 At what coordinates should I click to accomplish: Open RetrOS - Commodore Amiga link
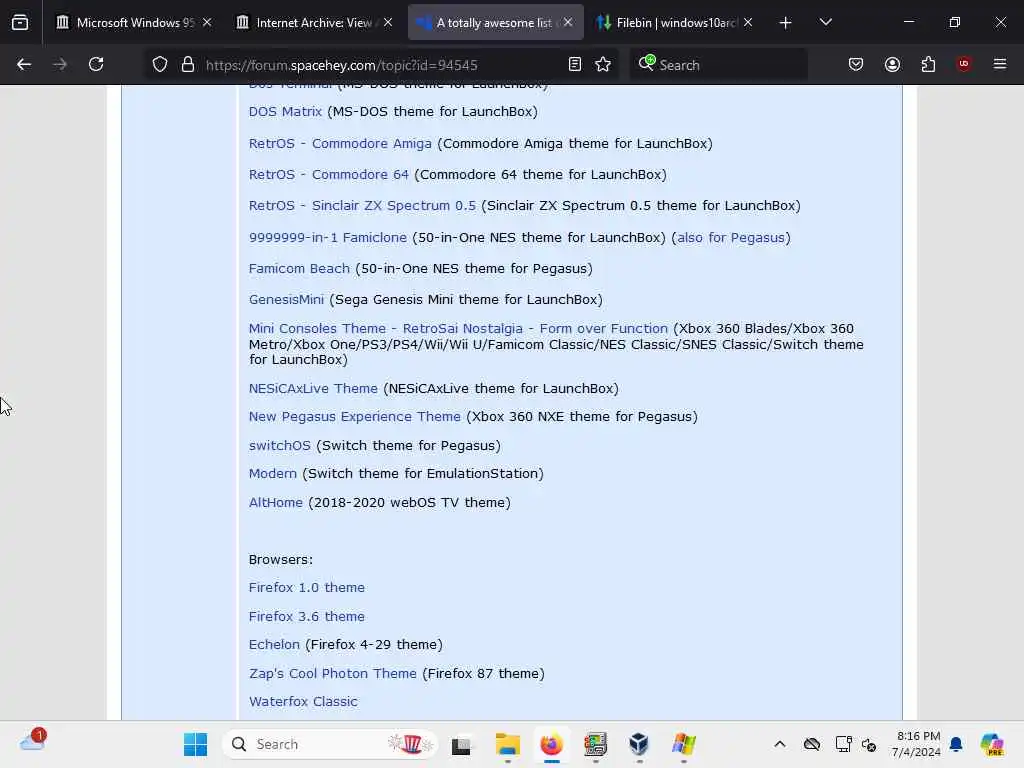[x=340, y=144]
